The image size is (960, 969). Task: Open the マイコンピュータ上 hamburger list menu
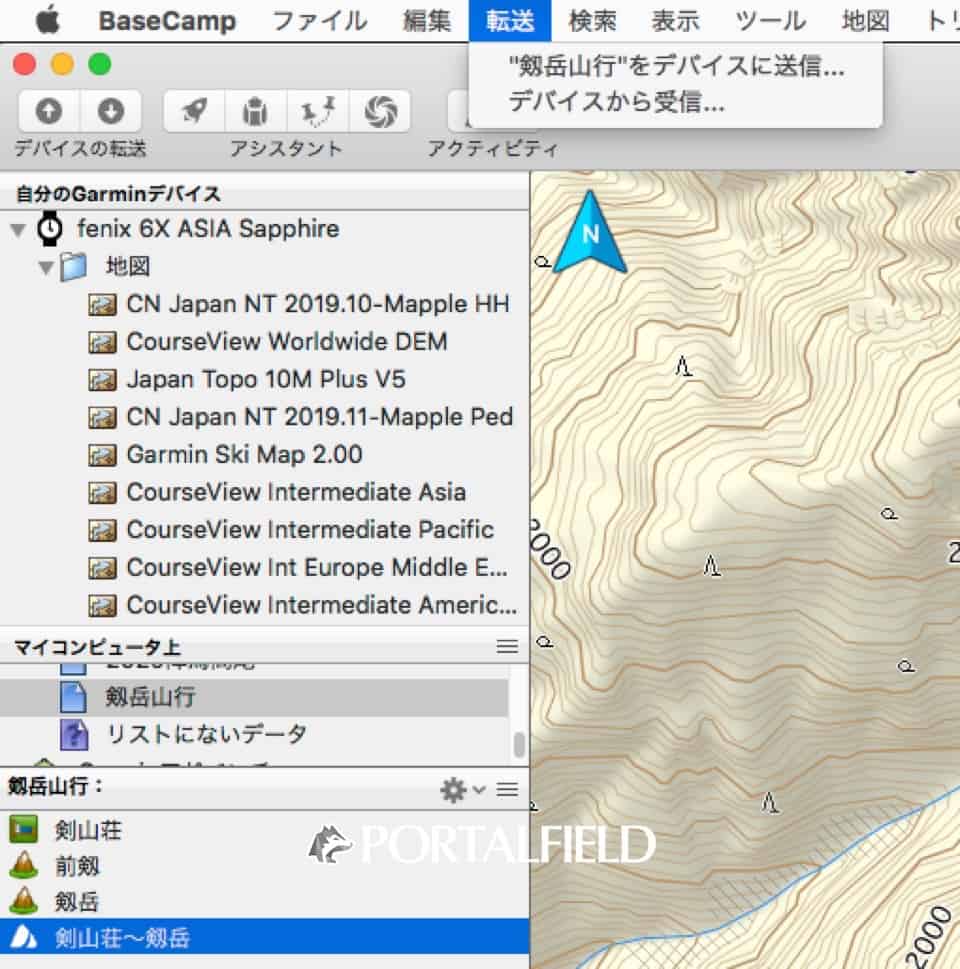[x=508, y=645]
